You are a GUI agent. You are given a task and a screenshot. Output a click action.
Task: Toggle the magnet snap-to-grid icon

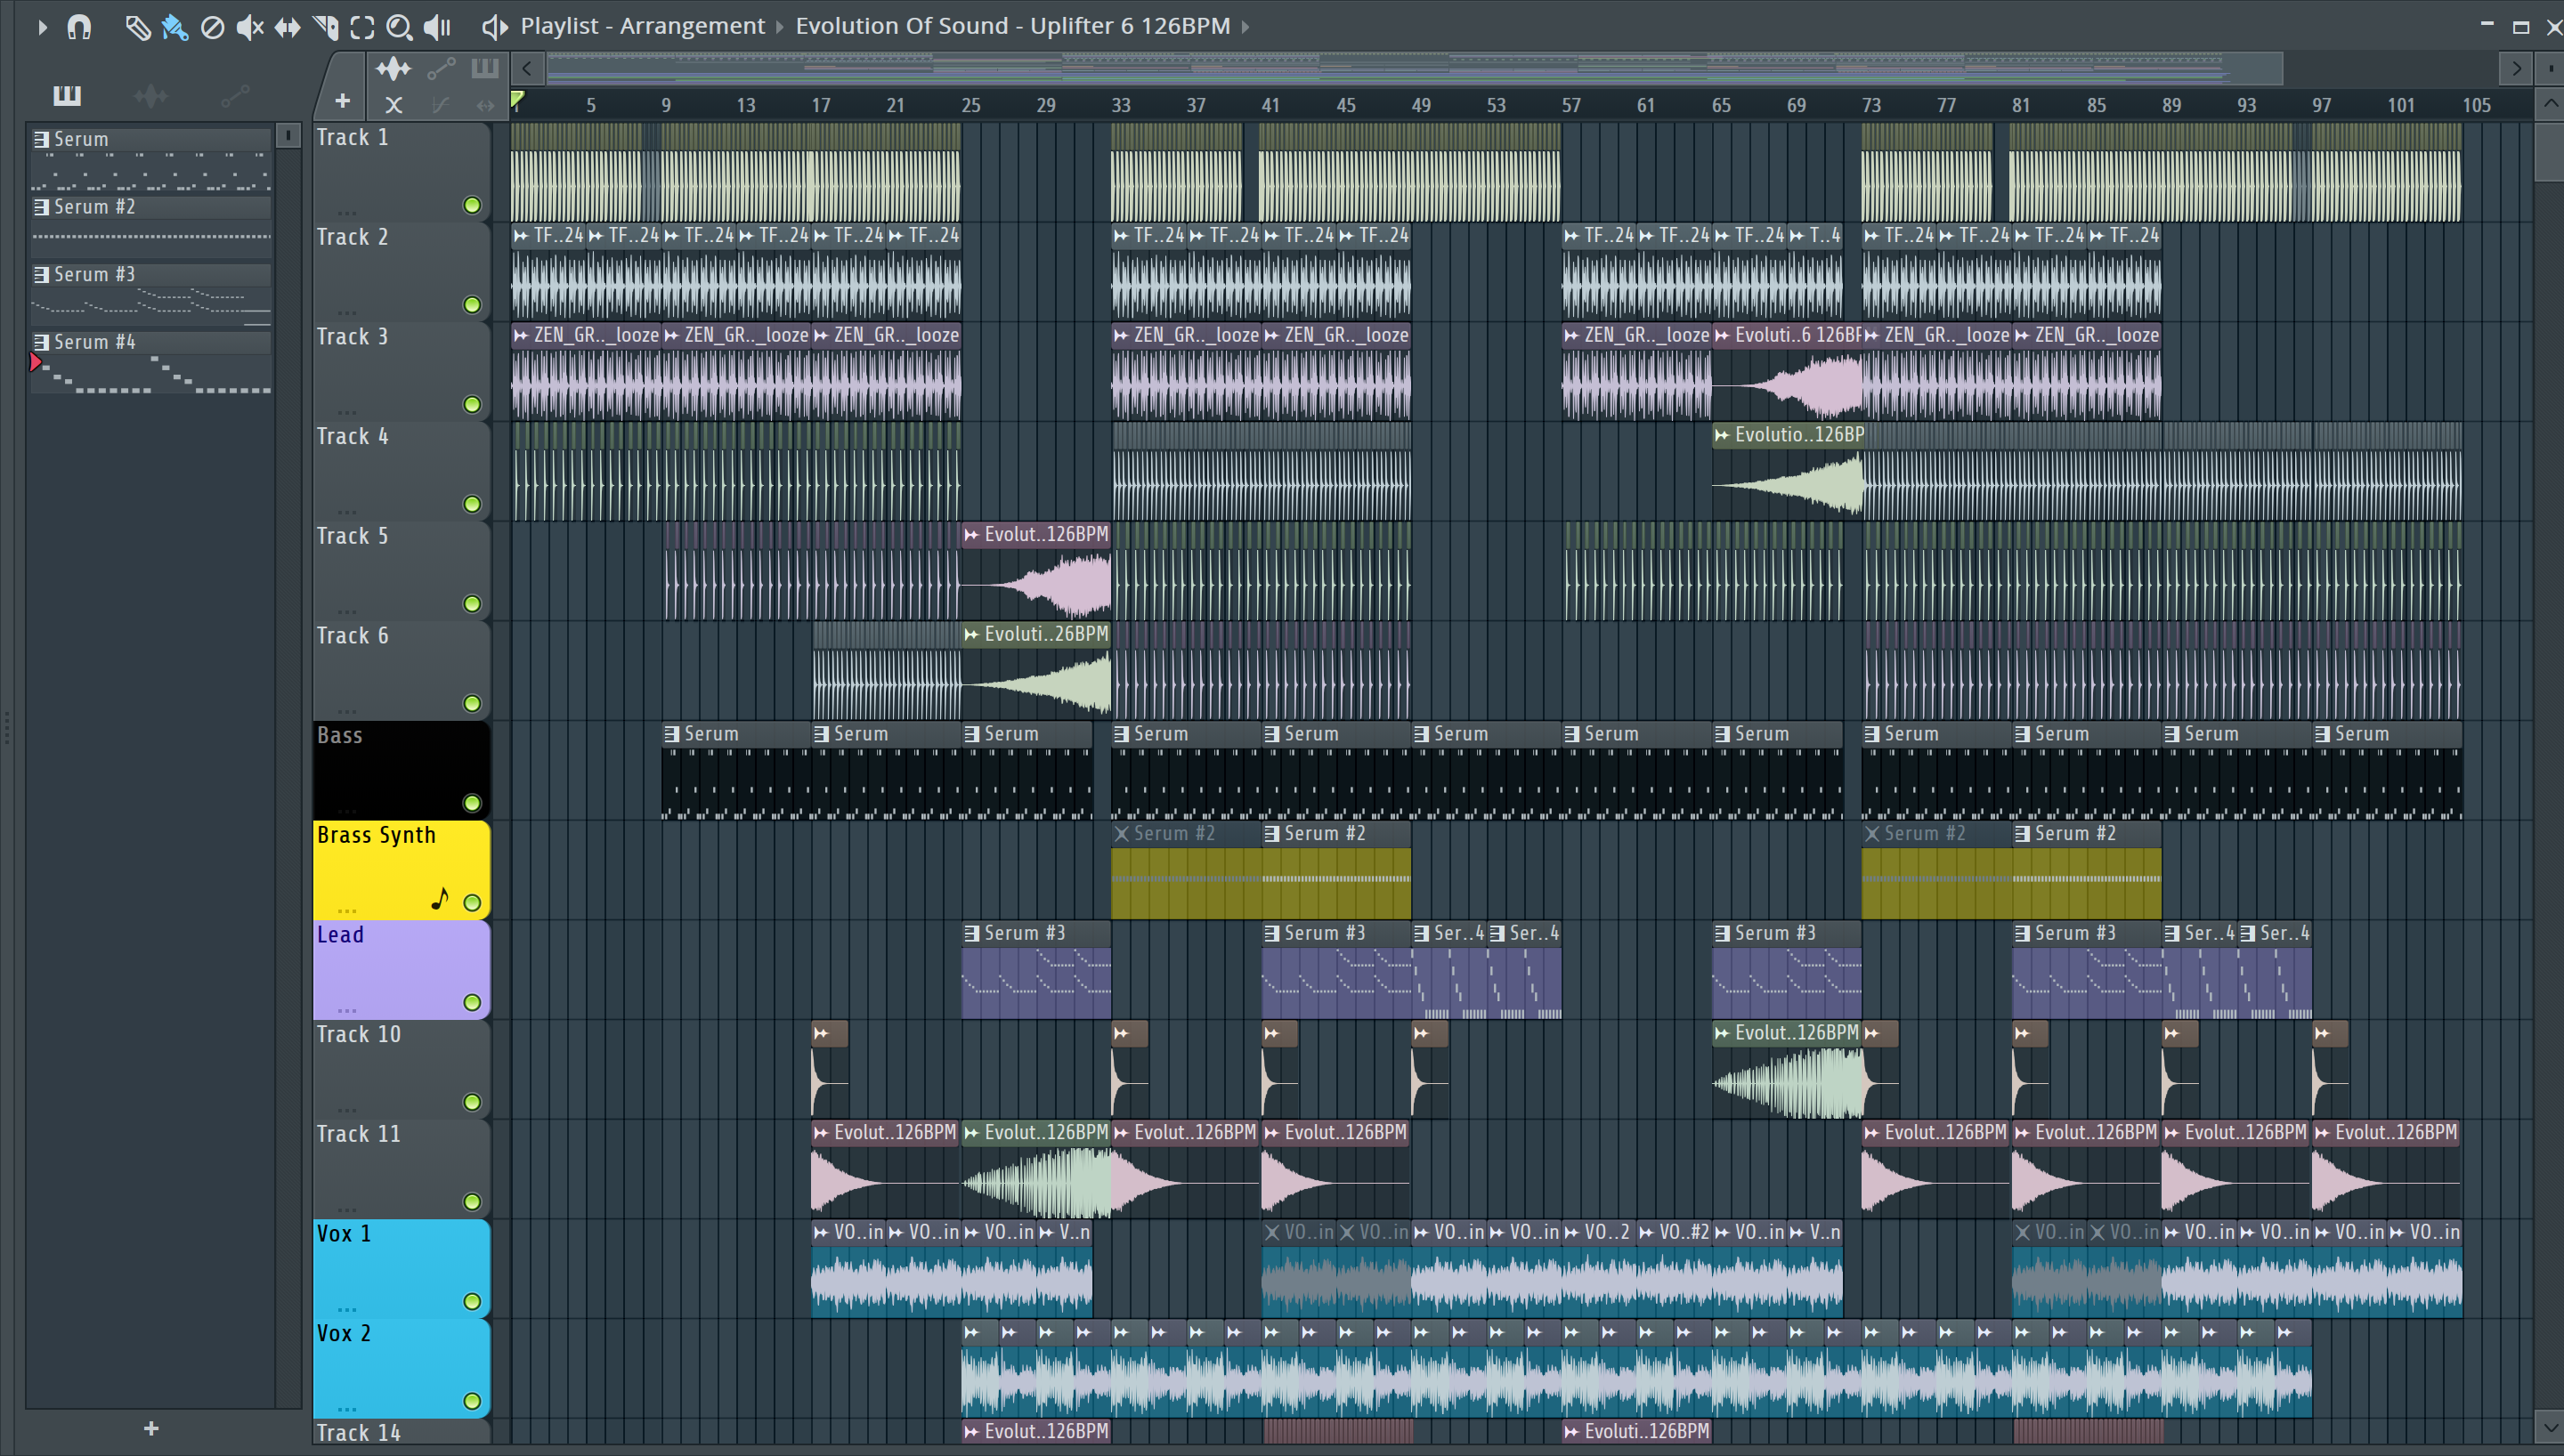pos(79,27)
